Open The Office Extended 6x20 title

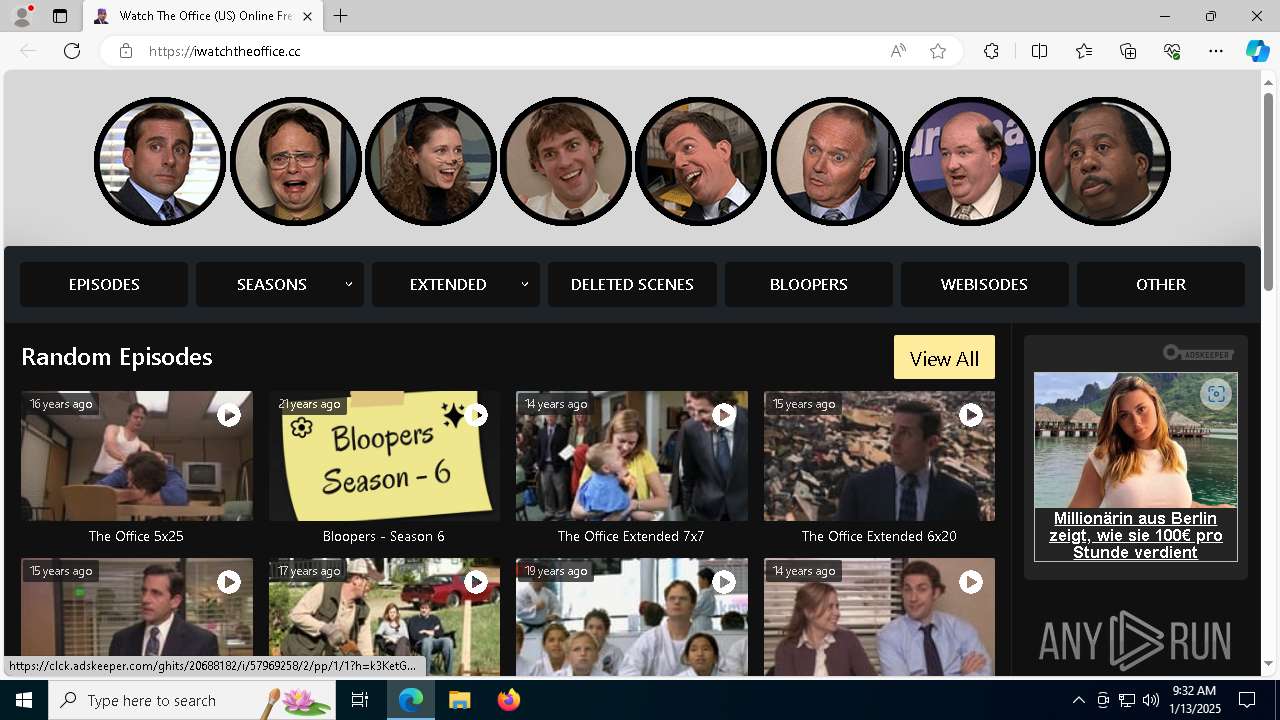click(x=879, y=536)
